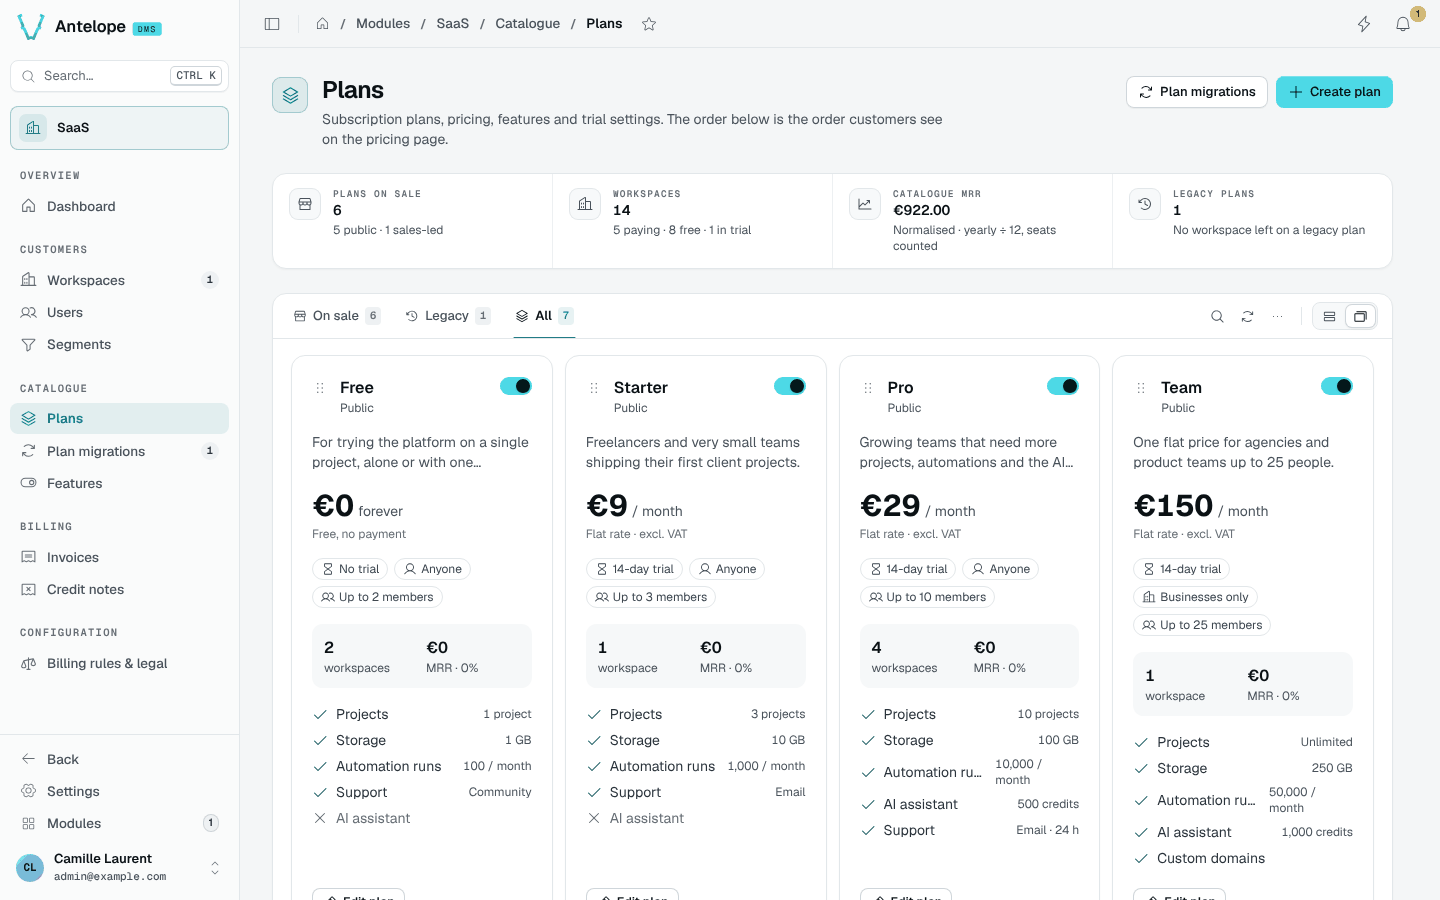
Task: Expand the Camille Laurent account menu
Action: tap(120, 867)
